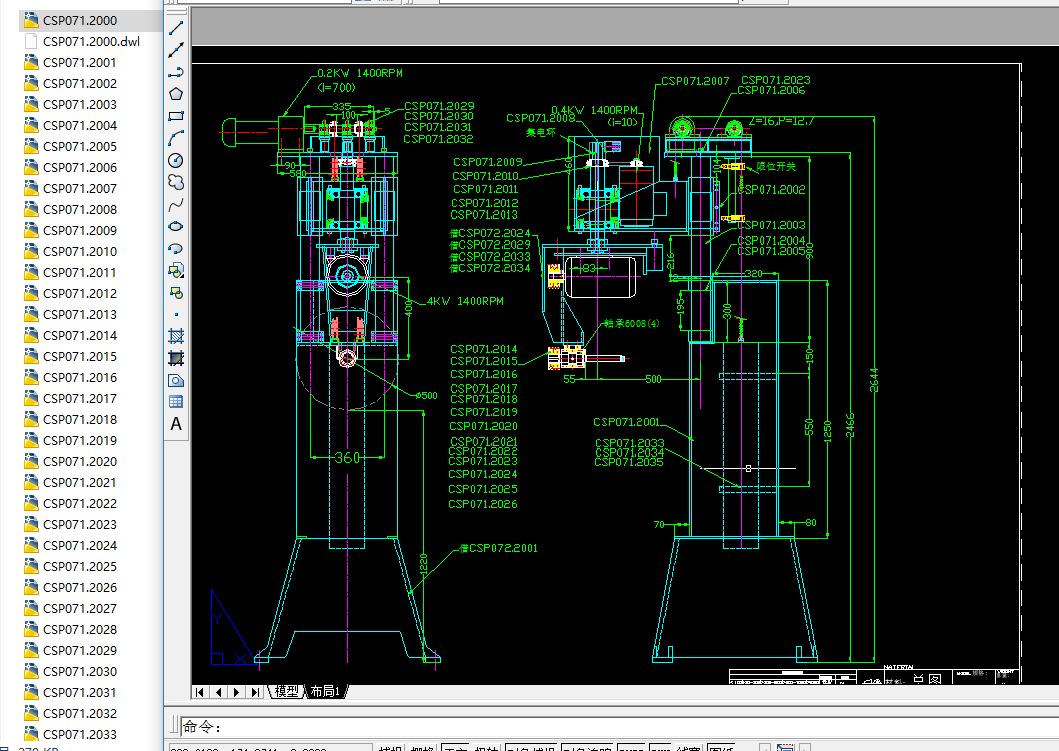Image resolution: width=1059 pixels, height=751 pixels.
Task: Click the 0.2KW 1400RPM label in the drawing
Action: [360, 73]
